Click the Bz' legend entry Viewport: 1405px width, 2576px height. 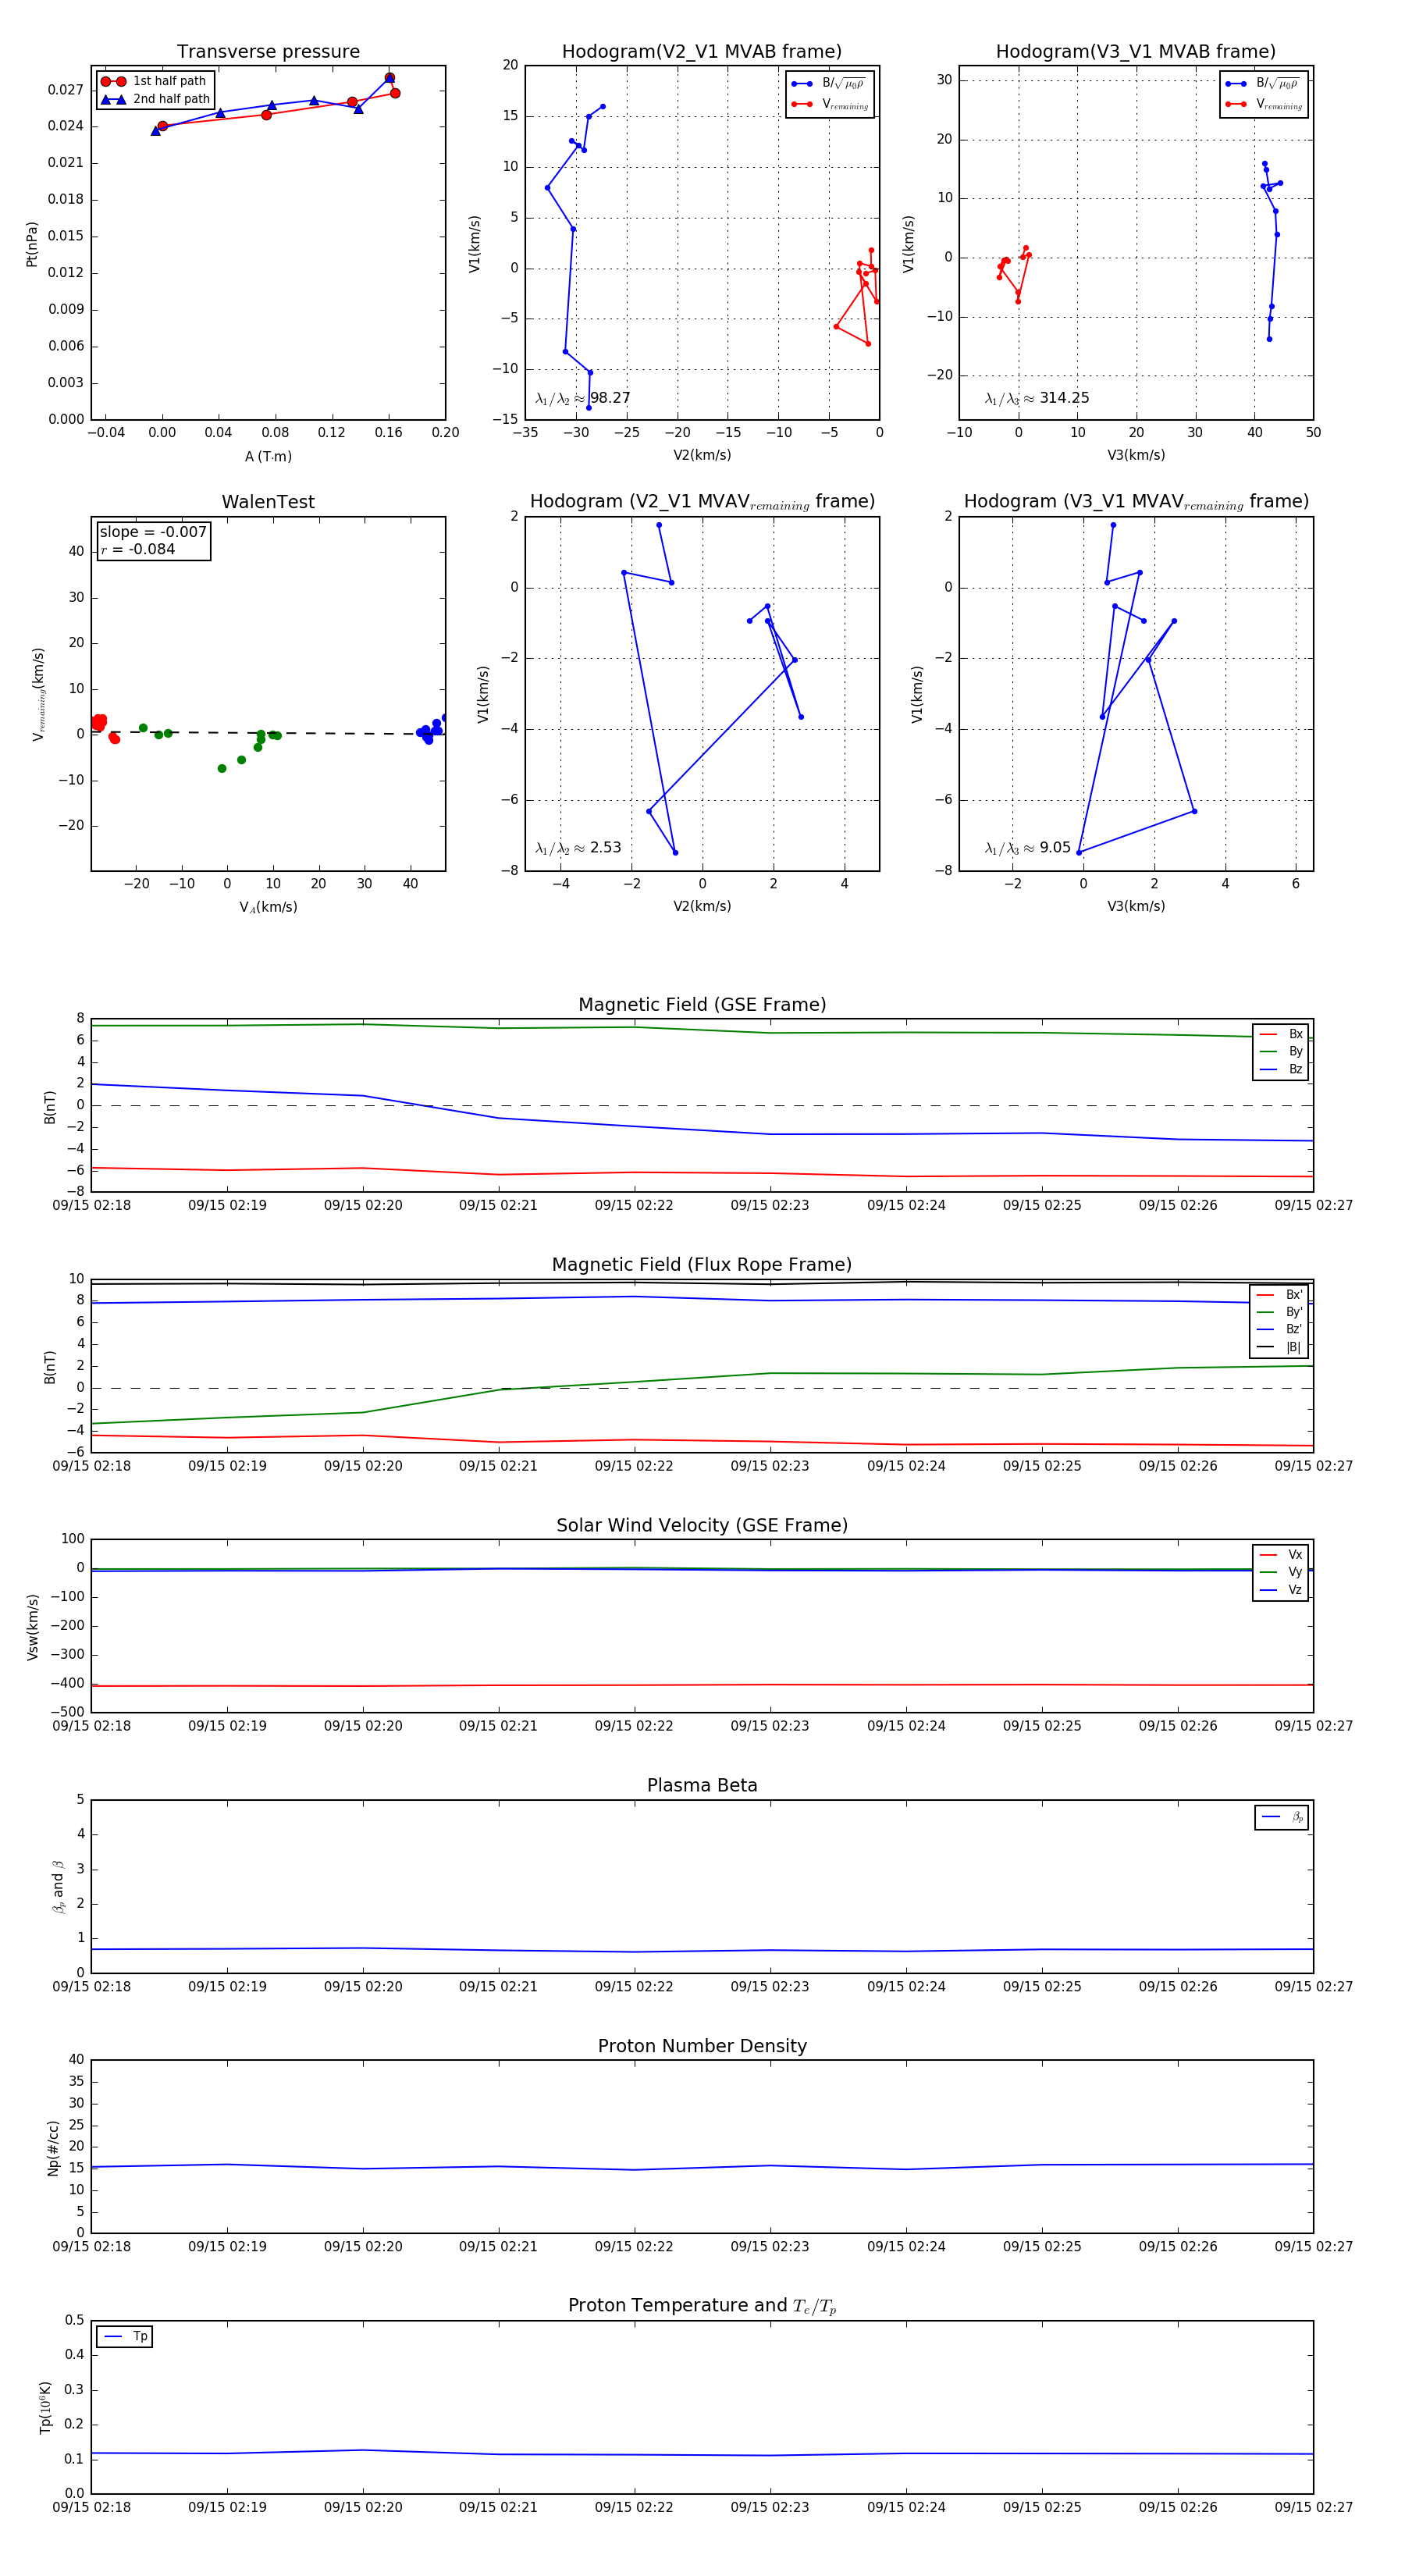point(1279,1329)
